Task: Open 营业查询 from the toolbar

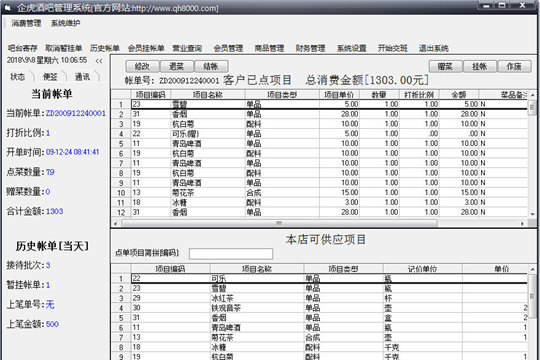Action: 187,48
